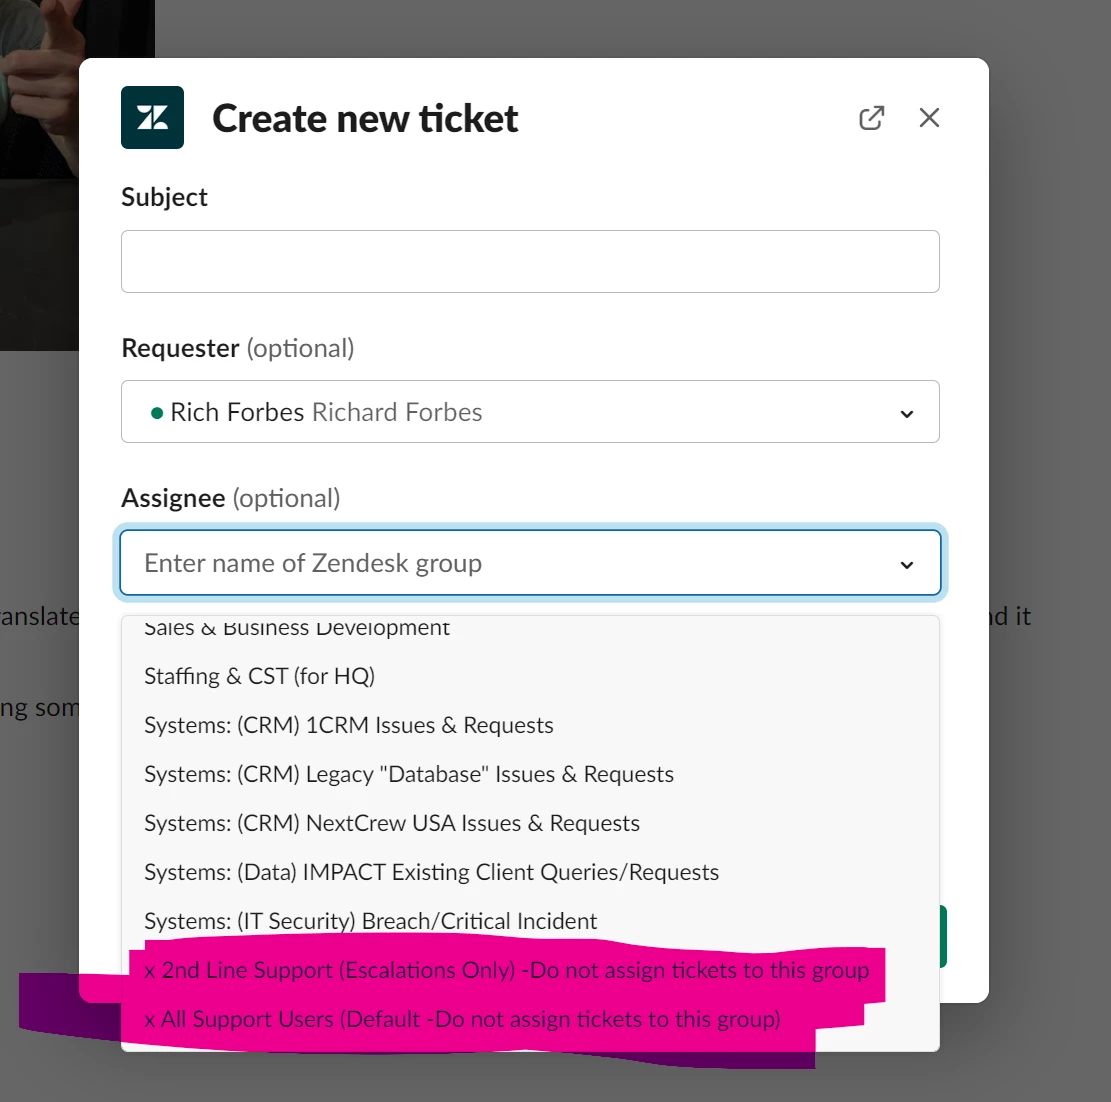Select Systems: (CRM) NextCrew USA Issues & Requests
The width and height of the screenshot is (1111, 1102).
pyautogui.click(x=530, y=823)
